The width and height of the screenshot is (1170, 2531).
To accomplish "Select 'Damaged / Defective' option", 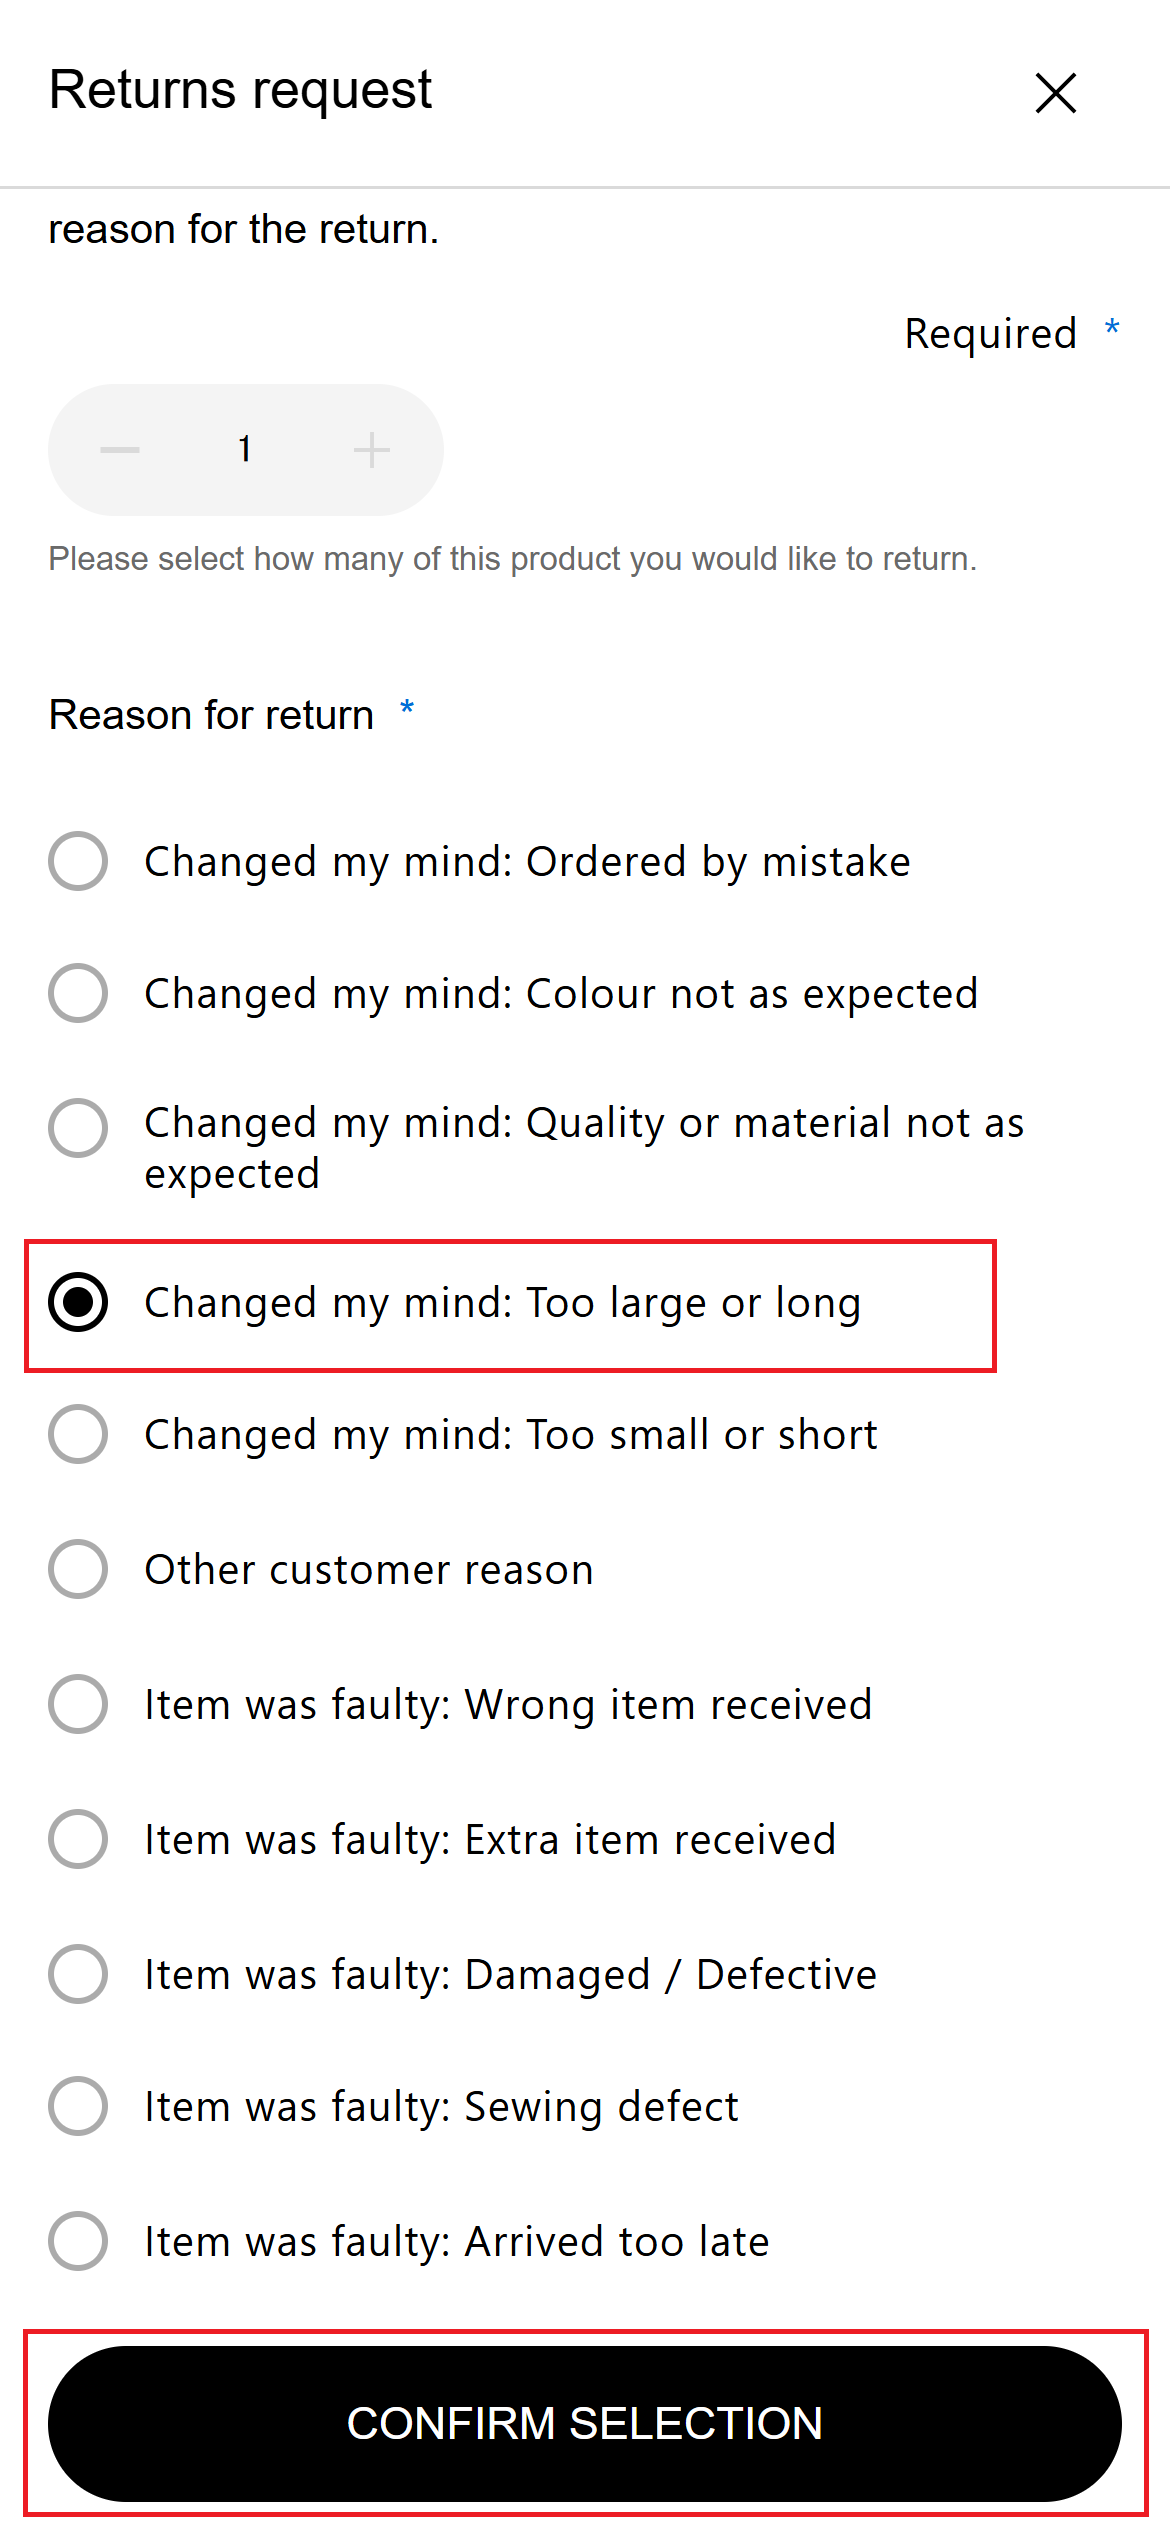I will coord(78,1974).
